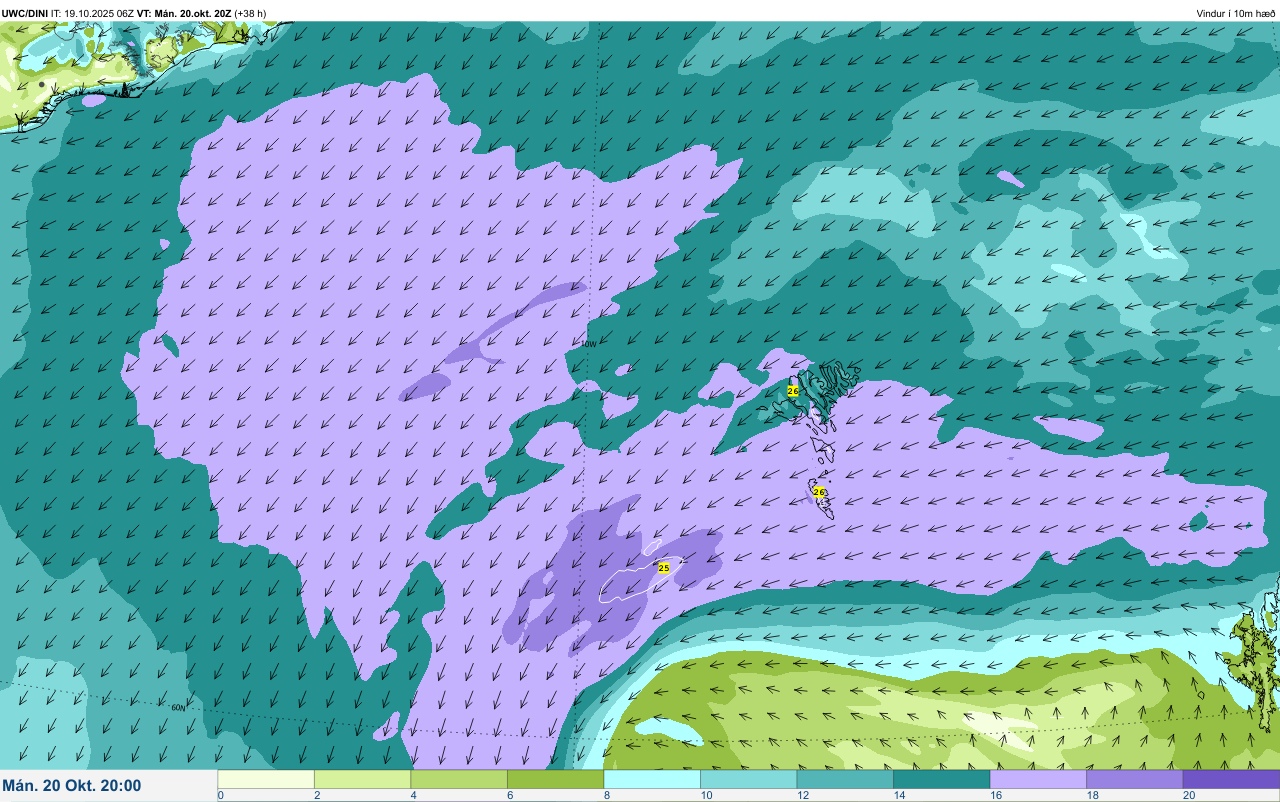Click the legend scale value '8'
The image size is (1280, 802).
[x=605, y=795]
